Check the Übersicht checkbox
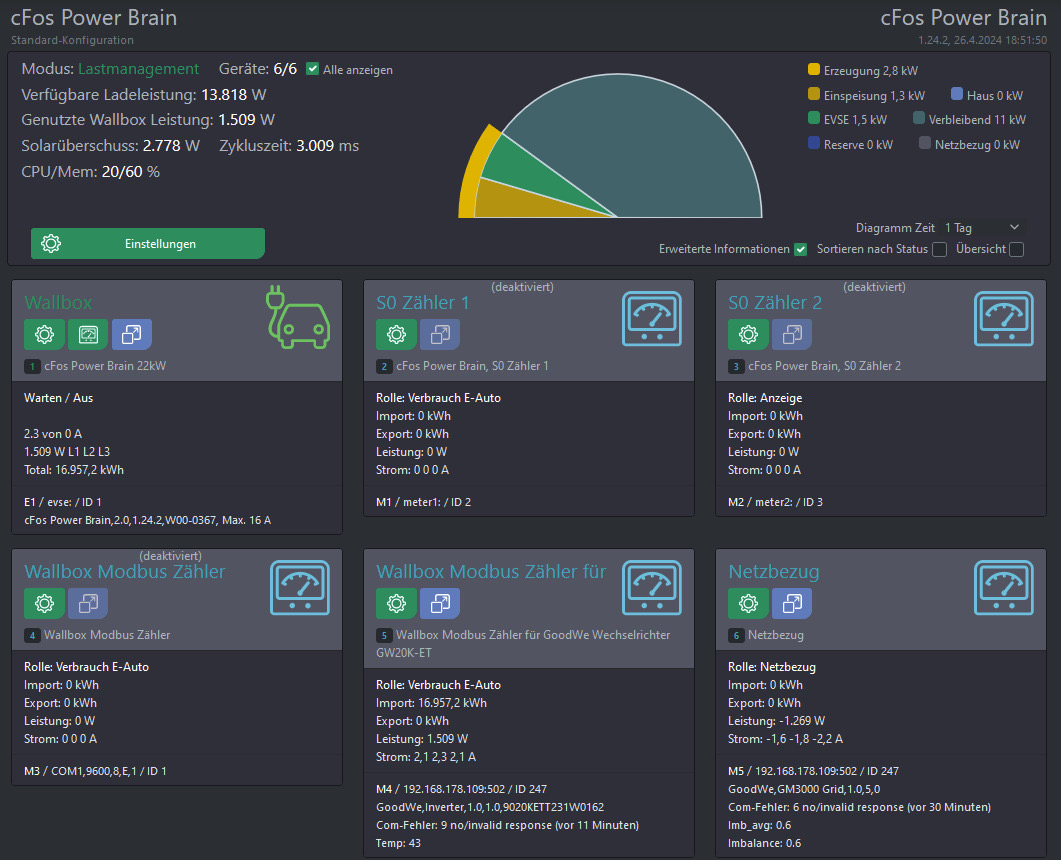This screenshot has height=860, width=1061. coord(1016,249)
